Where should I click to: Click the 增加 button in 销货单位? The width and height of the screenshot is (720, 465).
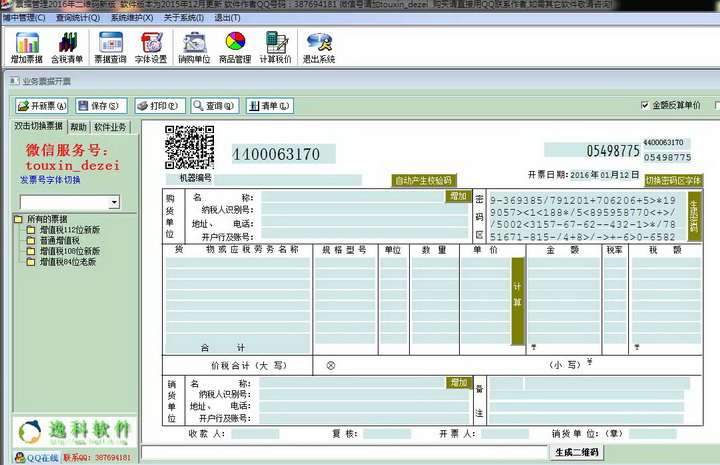[459, 382]
